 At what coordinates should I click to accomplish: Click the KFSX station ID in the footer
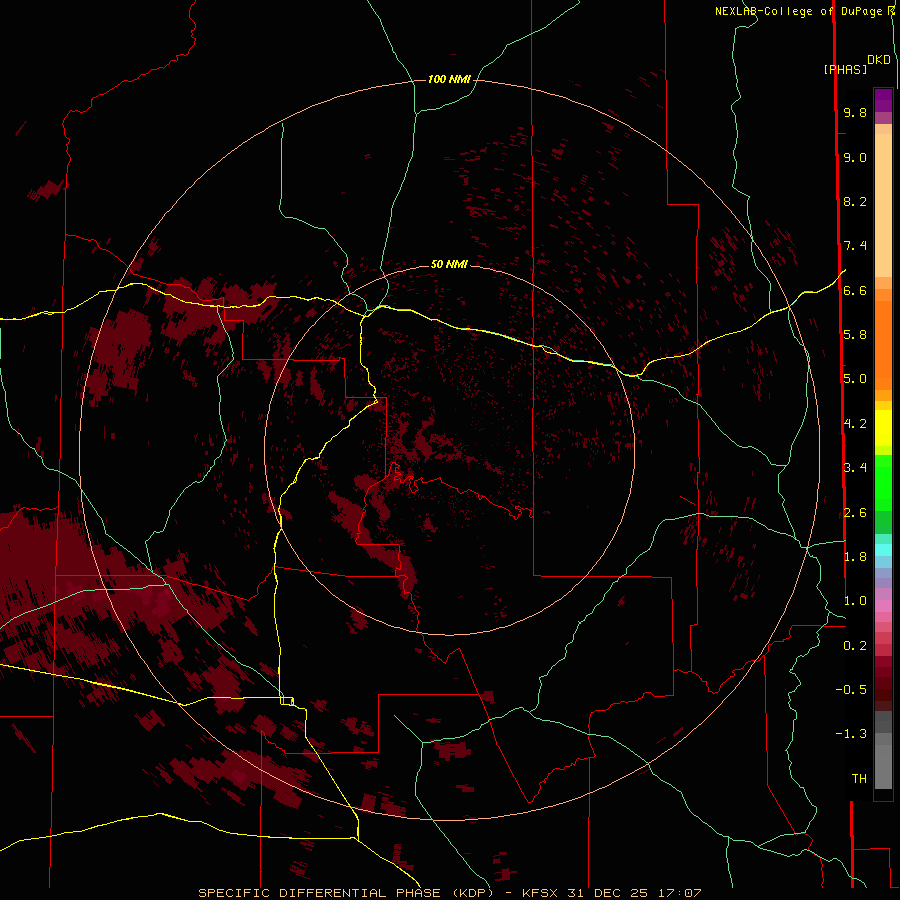540,893
